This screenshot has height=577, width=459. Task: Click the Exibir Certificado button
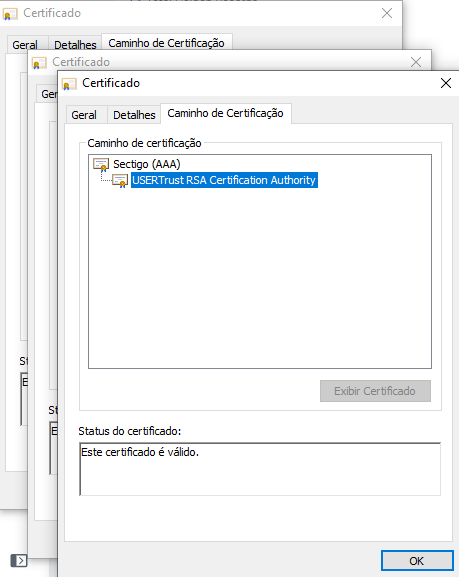375,391
